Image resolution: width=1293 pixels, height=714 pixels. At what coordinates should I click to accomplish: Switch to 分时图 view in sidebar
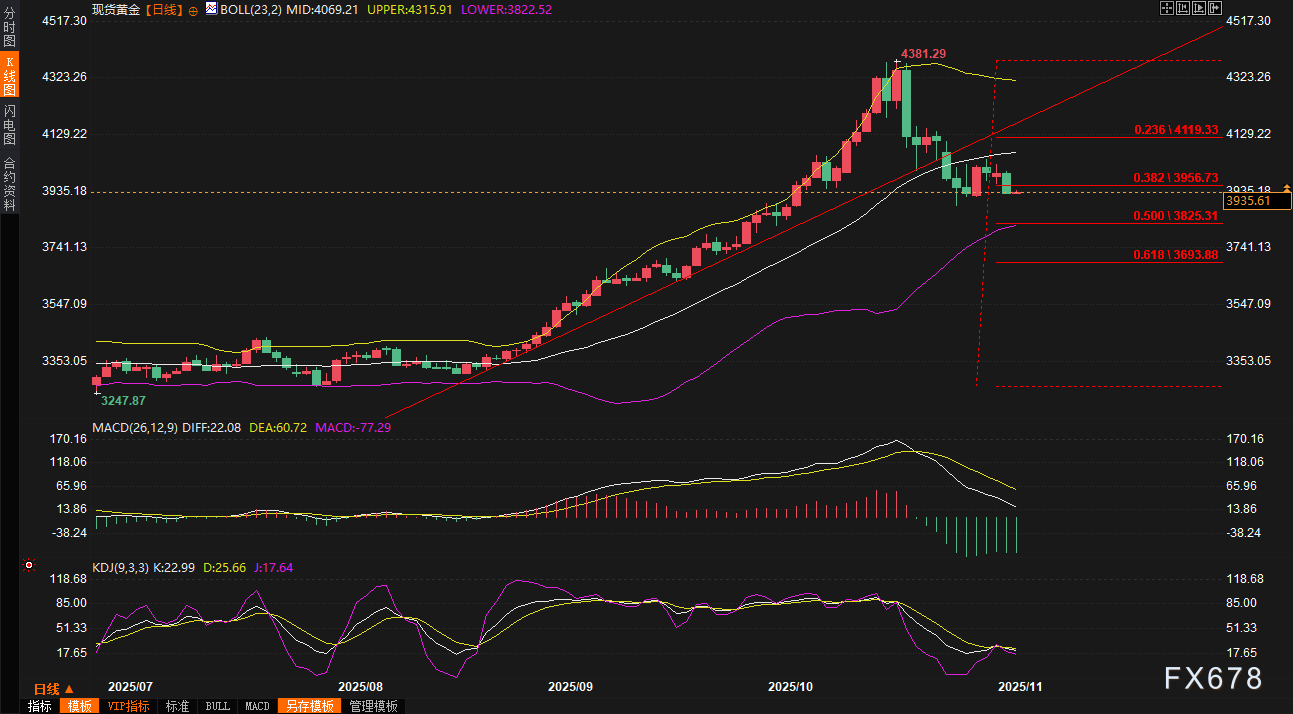pyautogui.click(x=10, y=27)
